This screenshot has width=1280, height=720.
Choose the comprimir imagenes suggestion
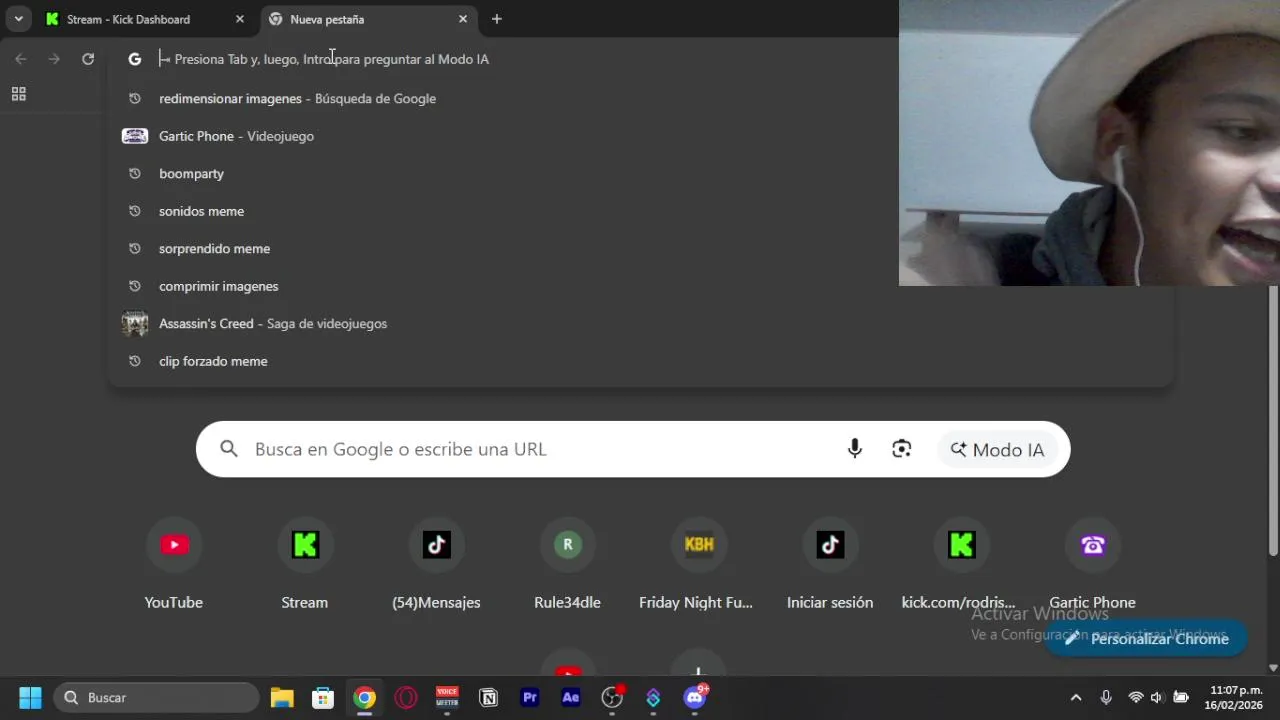(640, 286)
